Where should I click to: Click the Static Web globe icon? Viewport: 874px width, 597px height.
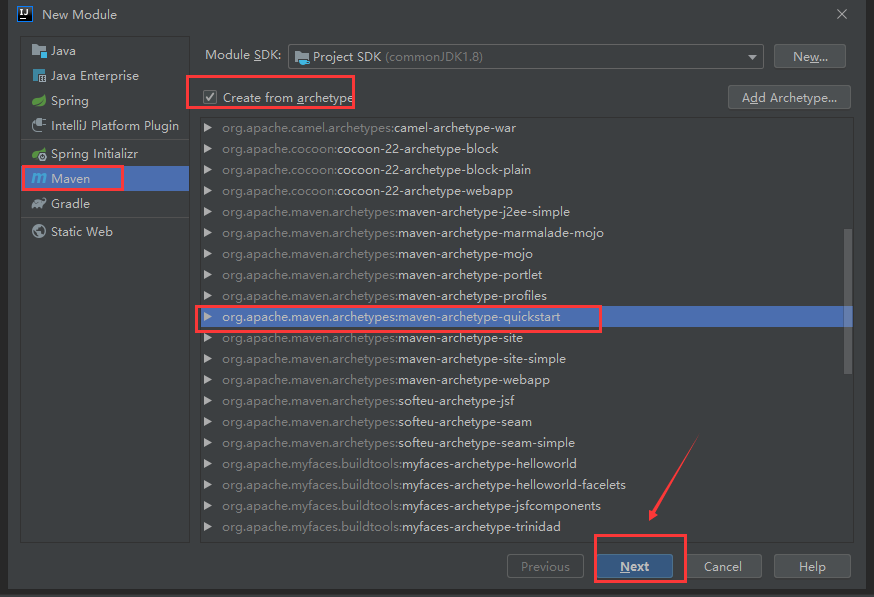point(39,231)
